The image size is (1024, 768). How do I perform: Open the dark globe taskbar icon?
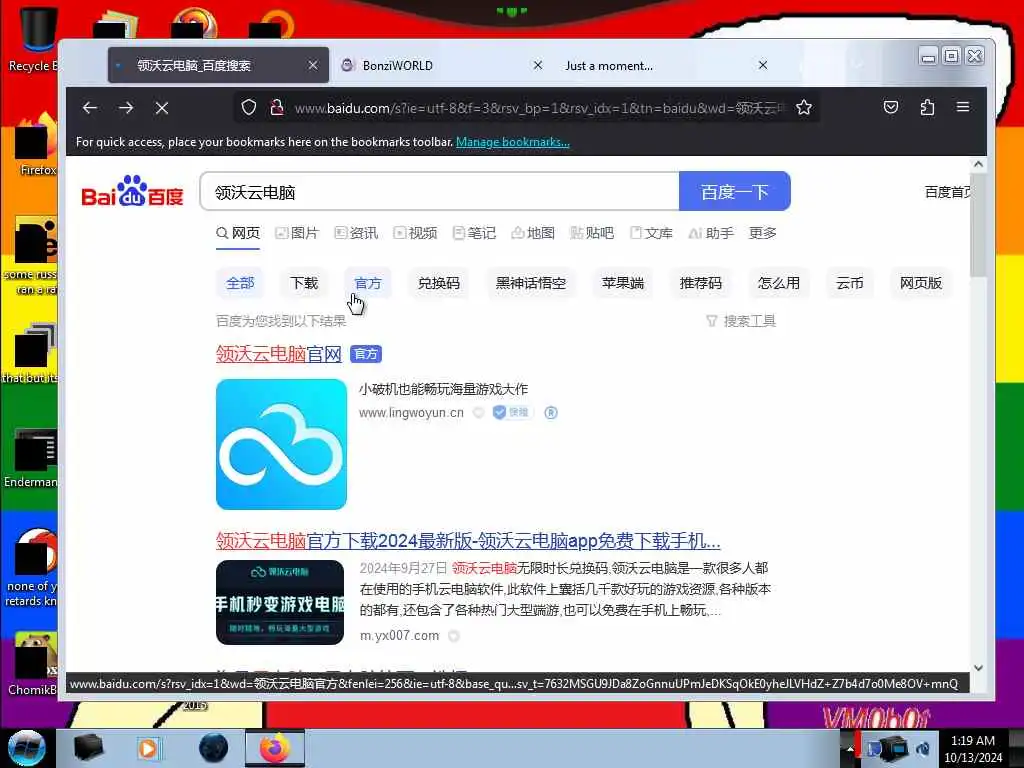coord(214,748)
